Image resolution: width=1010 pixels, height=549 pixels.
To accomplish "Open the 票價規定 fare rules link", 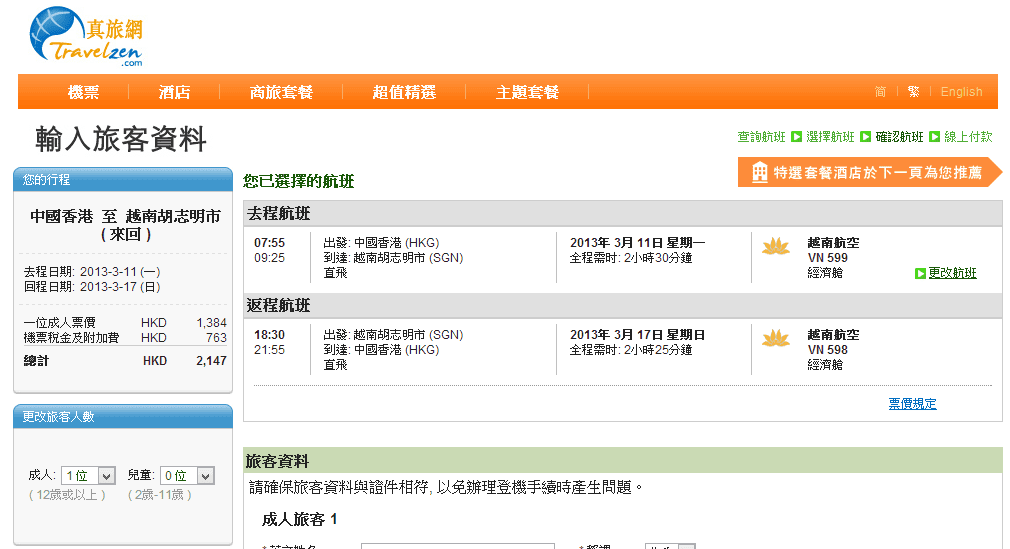I will (x=912, y=404).
